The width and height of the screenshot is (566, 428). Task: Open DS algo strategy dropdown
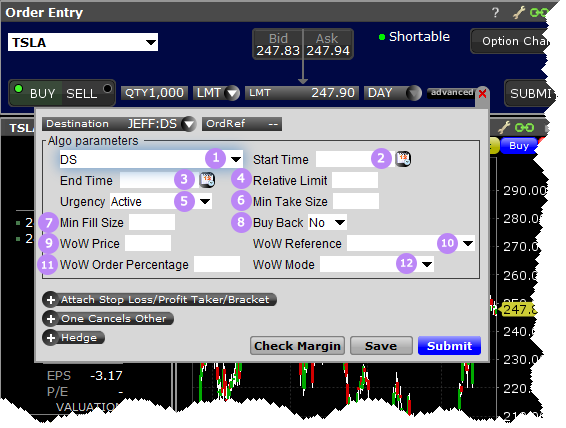tap(236, 159)
